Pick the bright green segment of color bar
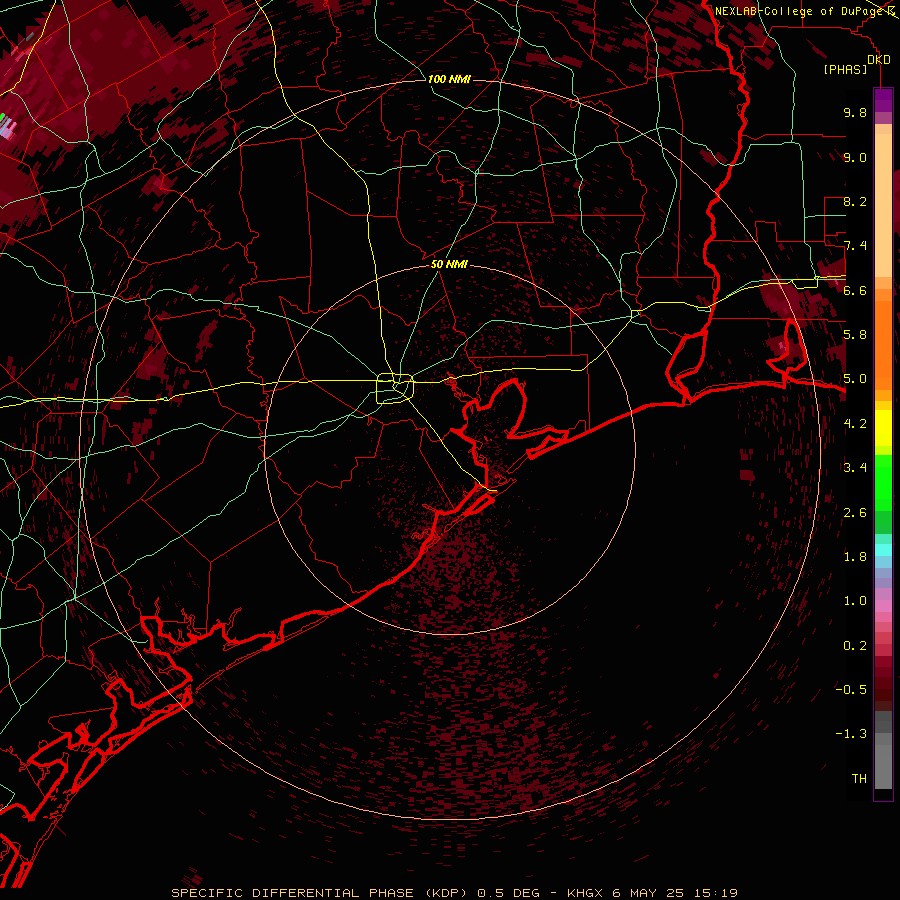The height and width of the screenshot is (900, 900). coord(883,483)
